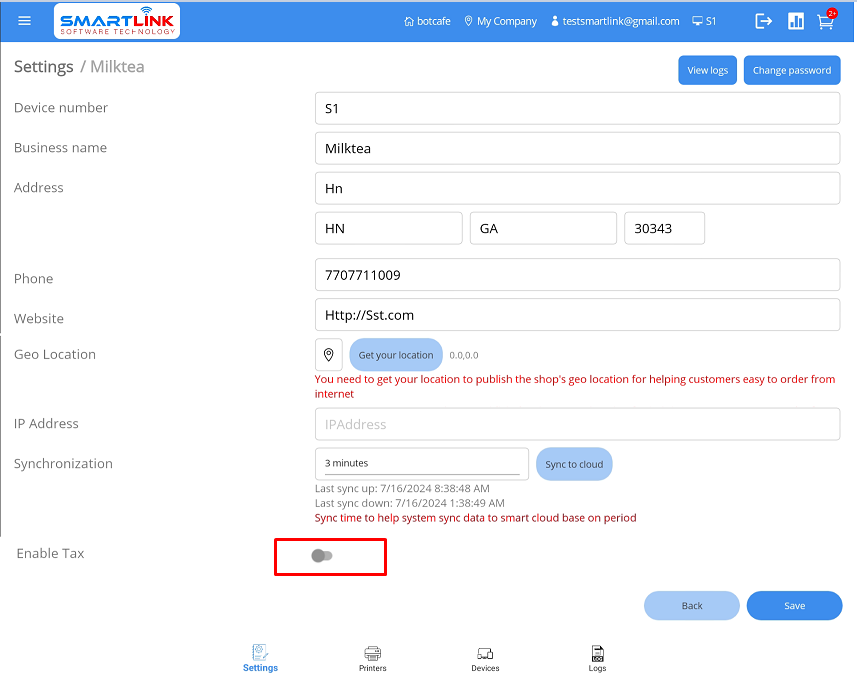Viewport: 857px width, 696px height.
Task: Click the Change password button
Action: pyautogui.click(x=792, y=71)
